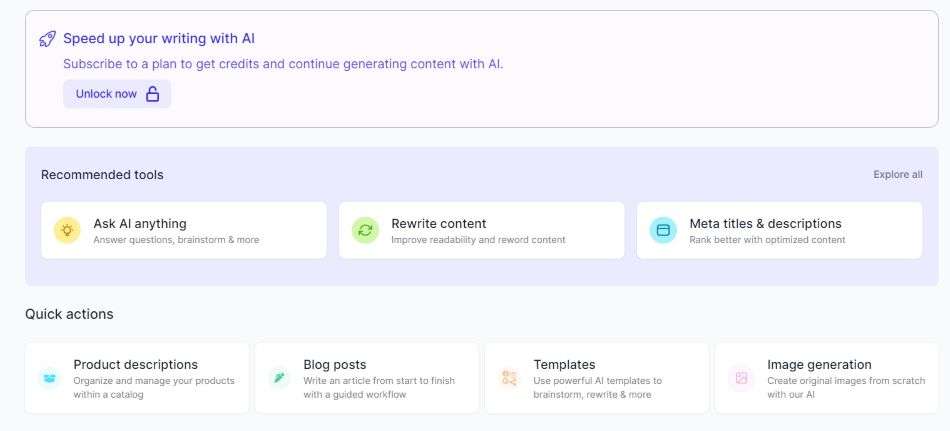Click the orange Templates icon
The image size is (950, 431).
510,378
